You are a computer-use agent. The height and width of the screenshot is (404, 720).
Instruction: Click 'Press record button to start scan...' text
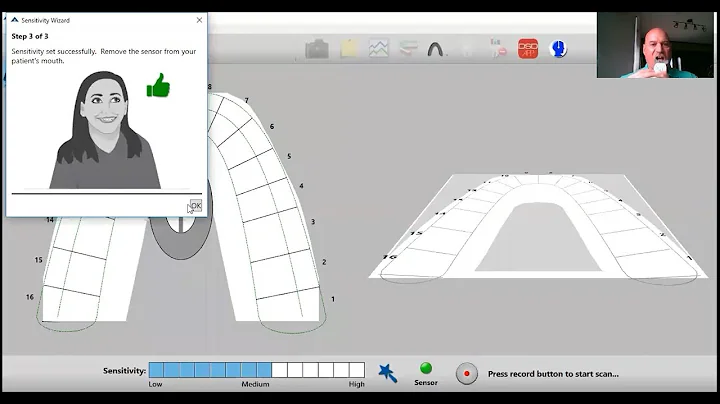coord(553,374)
